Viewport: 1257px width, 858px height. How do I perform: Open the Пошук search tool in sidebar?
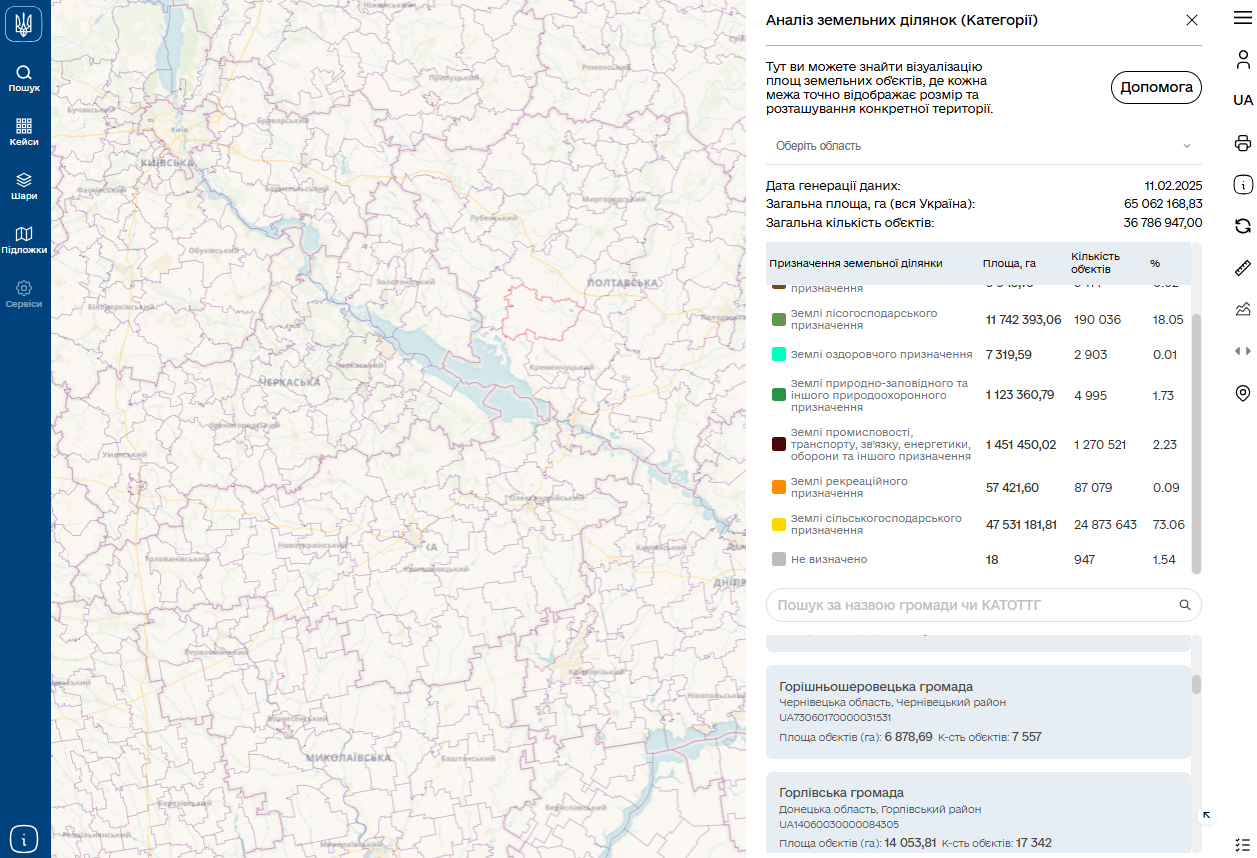pyautogui.click(x=24, y=78)
